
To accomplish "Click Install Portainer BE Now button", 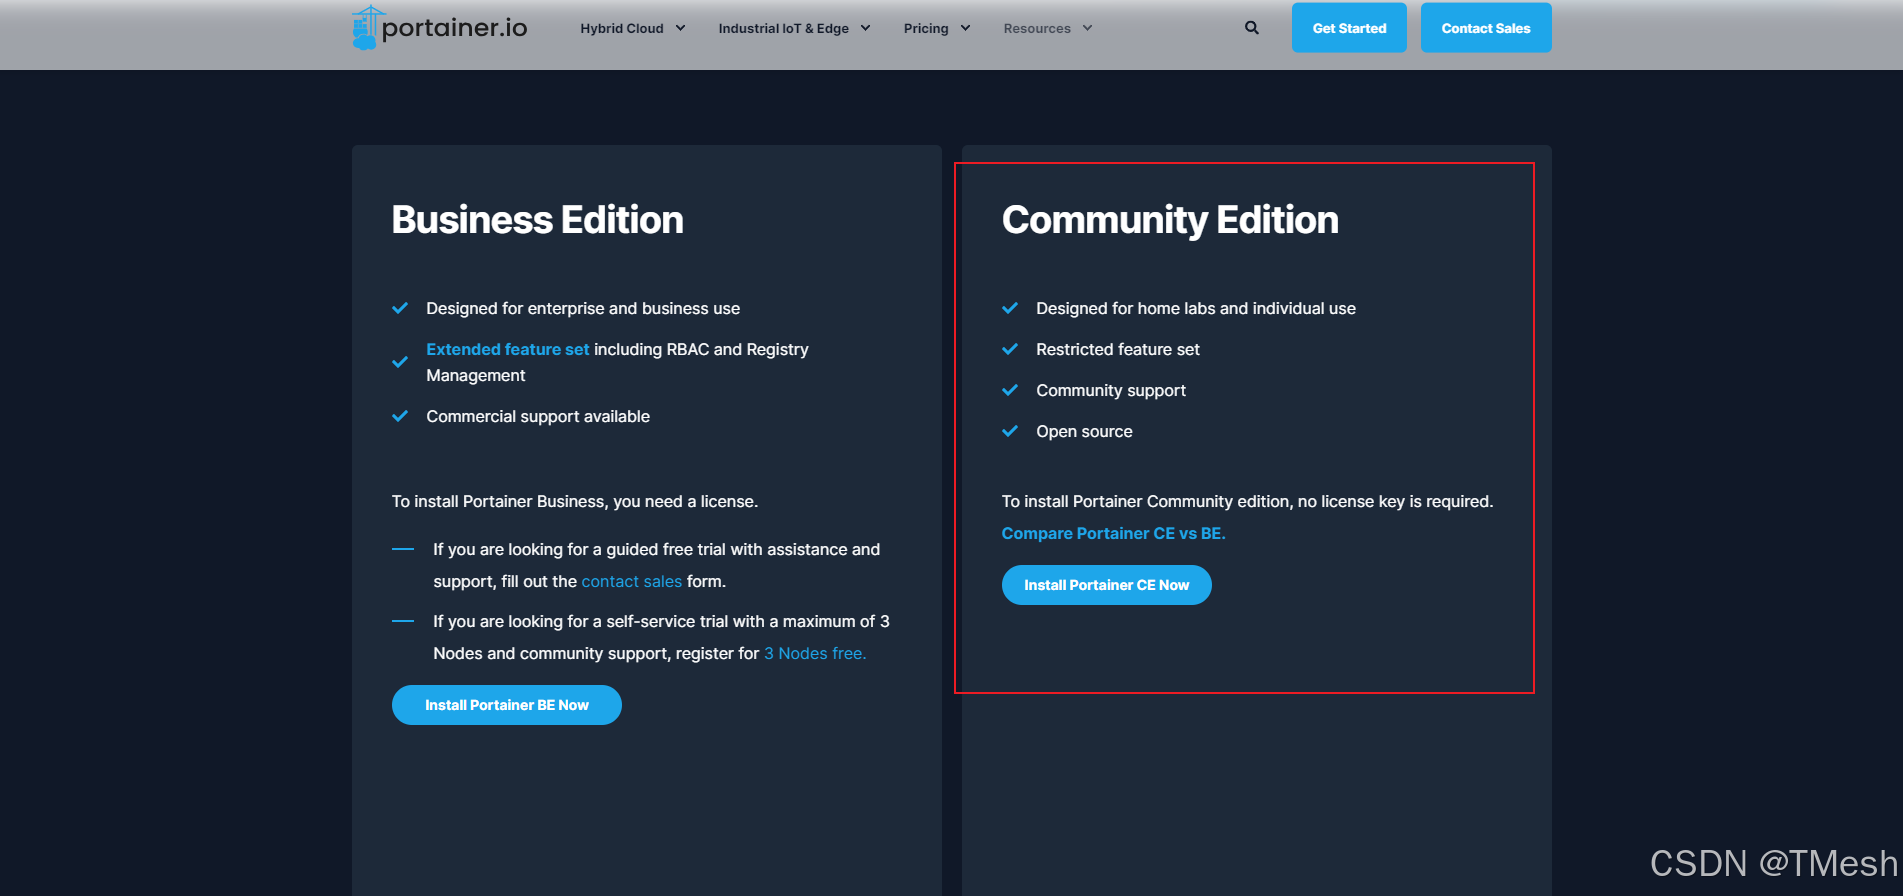I will [507, 705].
